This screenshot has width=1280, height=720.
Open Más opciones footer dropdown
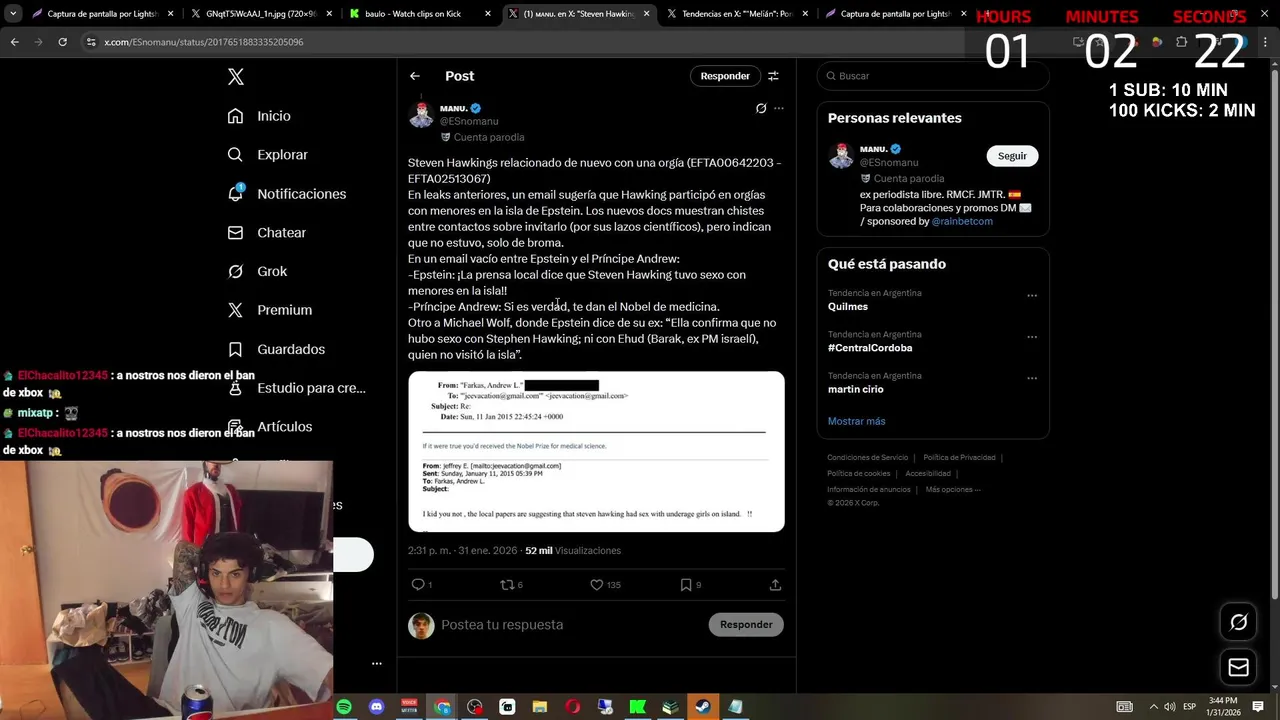coord(953,490)
